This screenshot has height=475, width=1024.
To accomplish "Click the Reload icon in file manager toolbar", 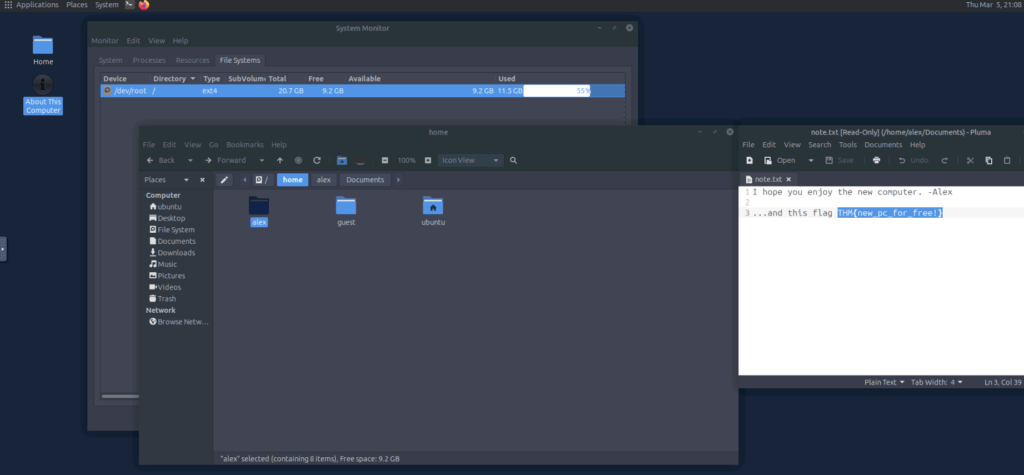I will pos(317,160).
